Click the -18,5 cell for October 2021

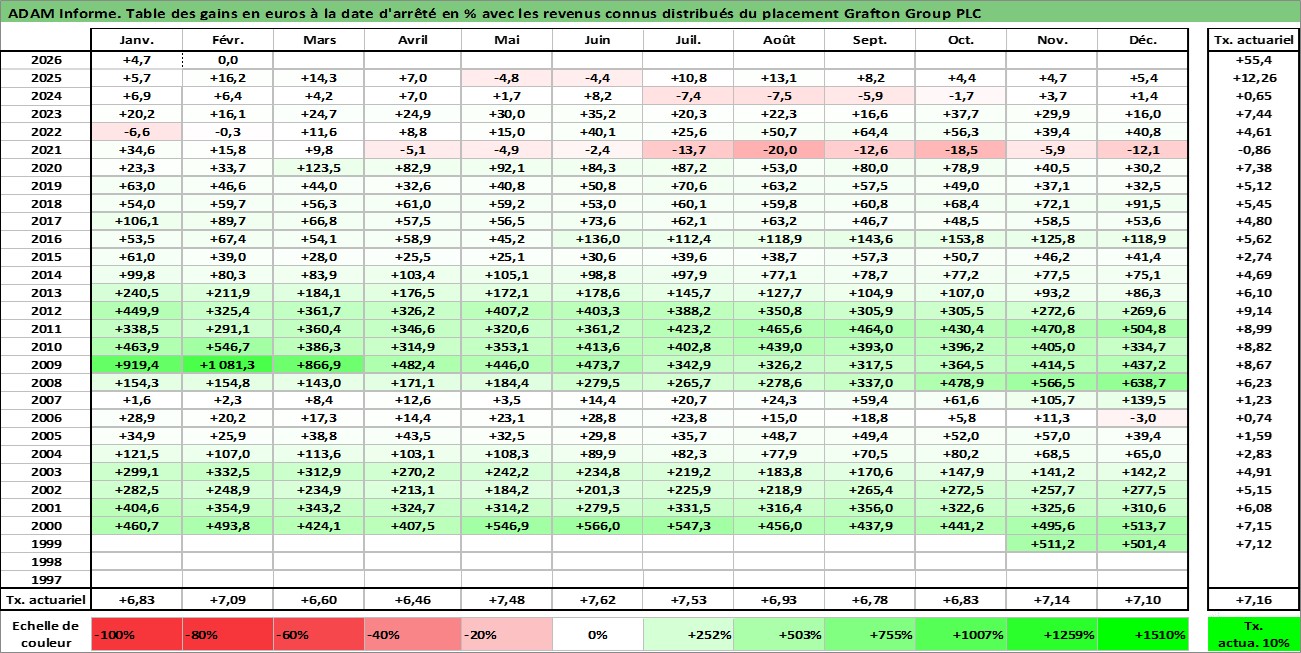click(x=960, y=149)
